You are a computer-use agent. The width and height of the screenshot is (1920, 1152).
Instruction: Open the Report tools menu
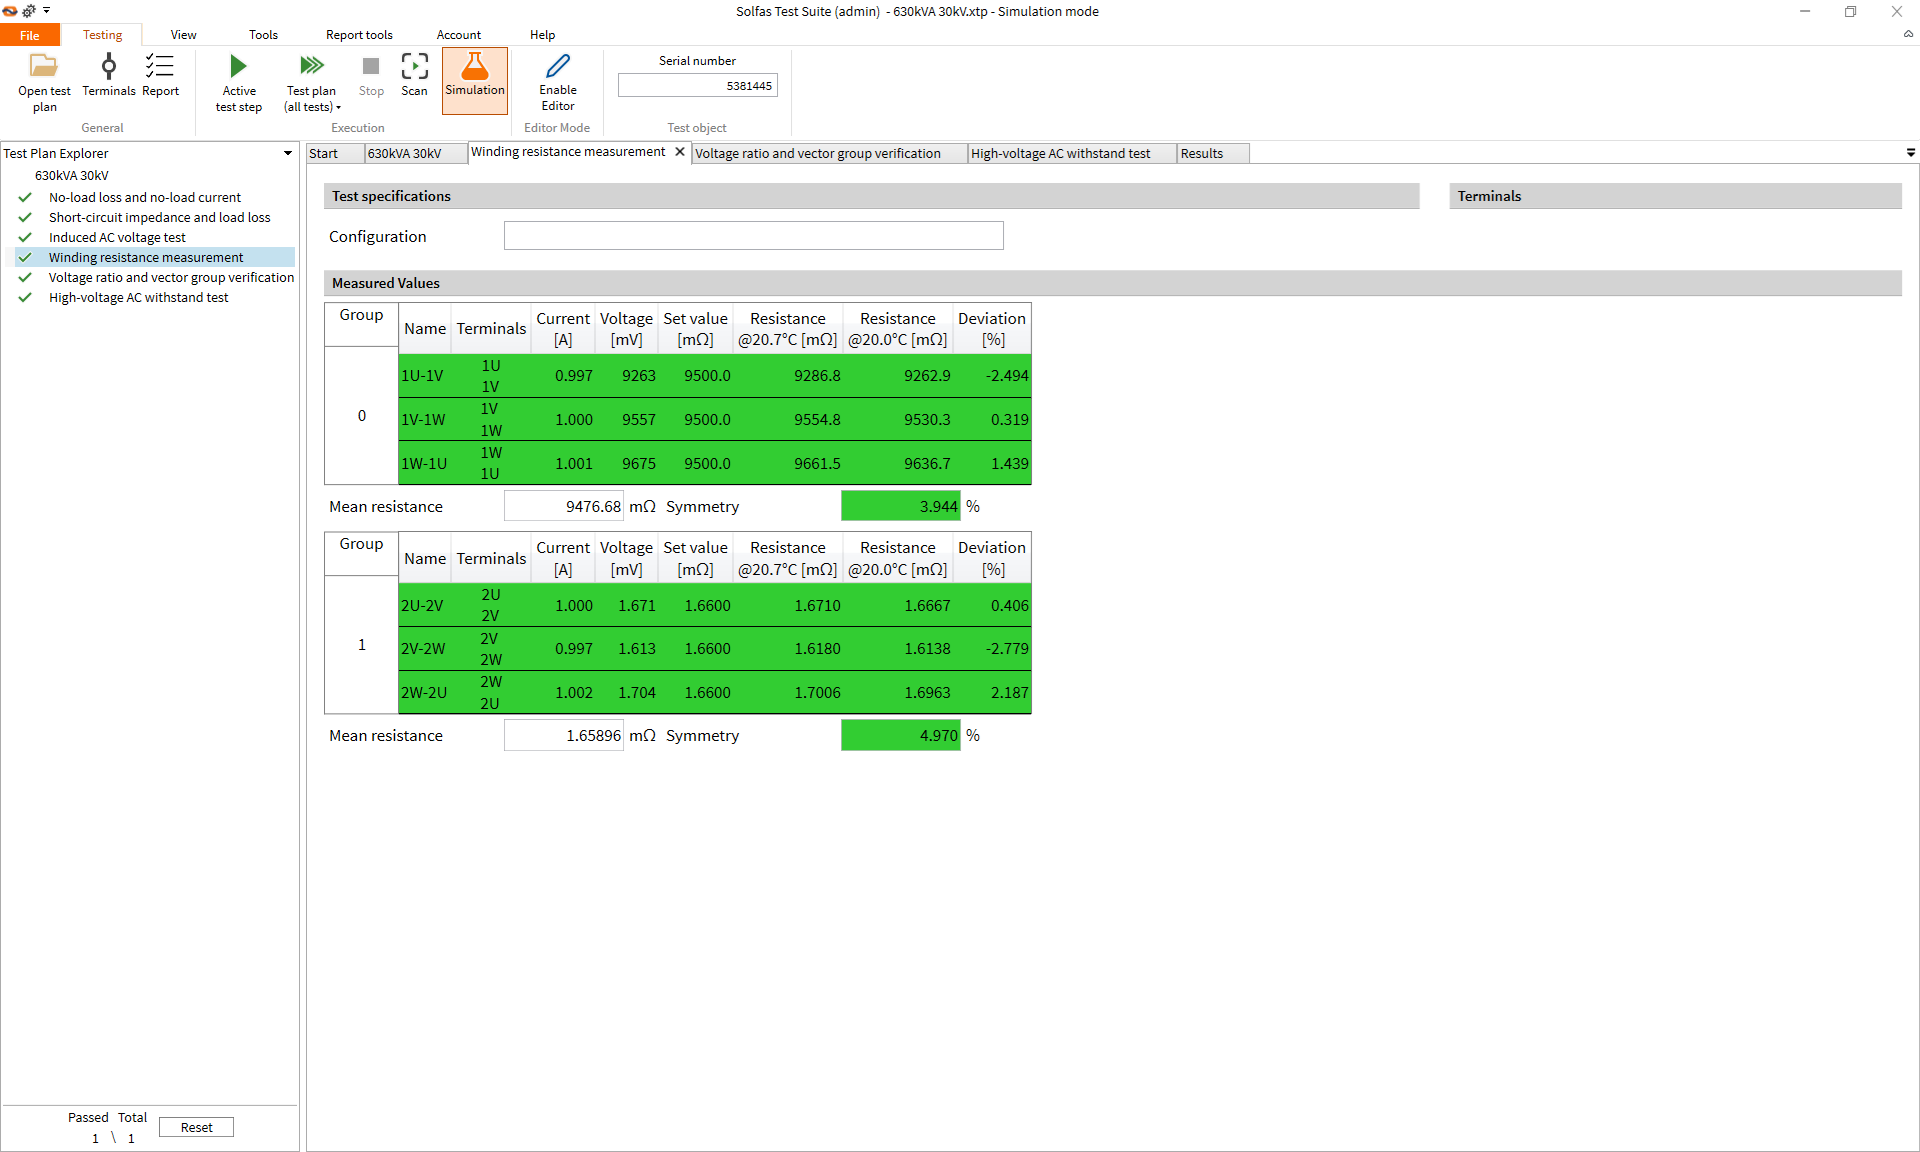point(359,35)
